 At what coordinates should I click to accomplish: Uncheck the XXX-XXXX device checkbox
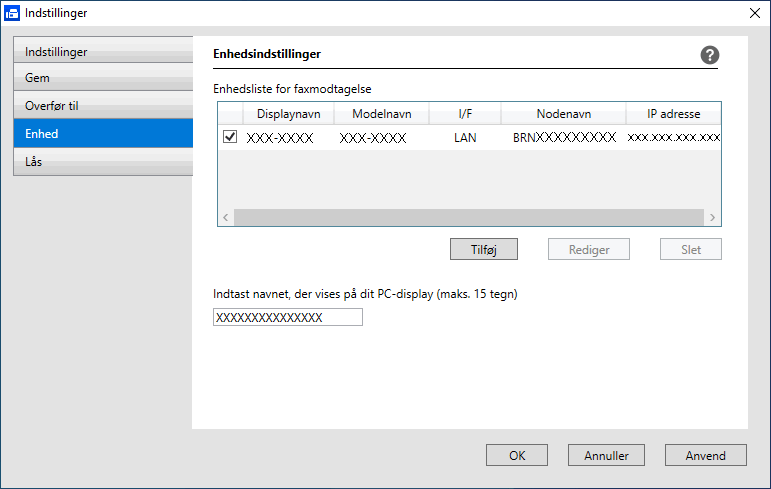[x=230, y=137]
